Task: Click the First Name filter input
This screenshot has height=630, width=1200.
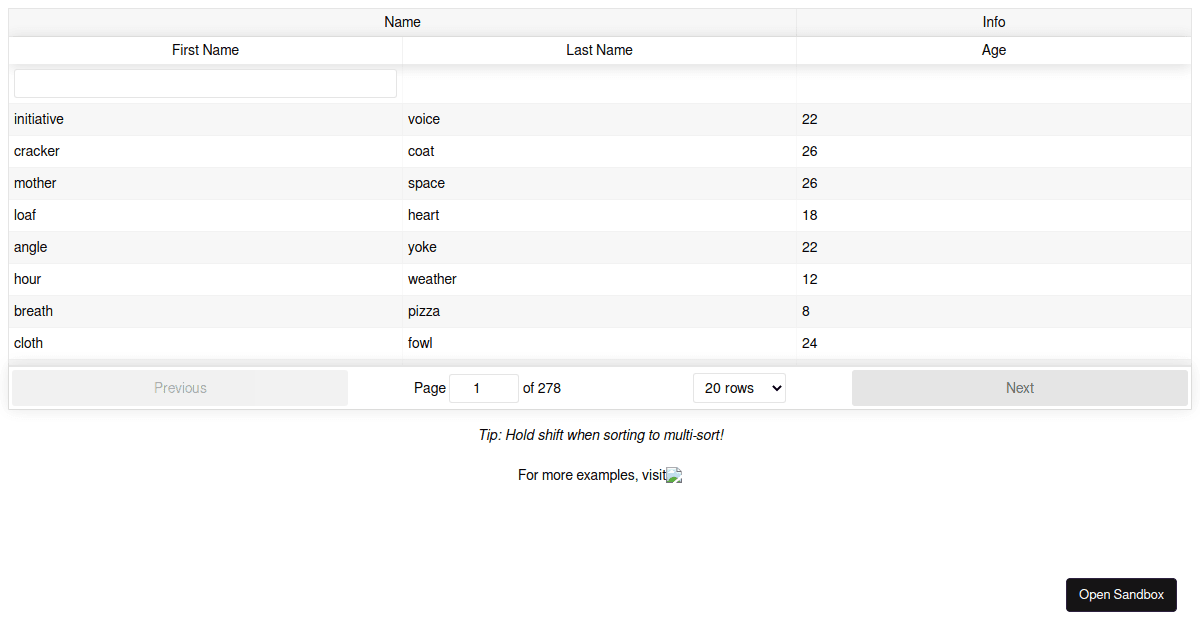Action: [204, 83]
